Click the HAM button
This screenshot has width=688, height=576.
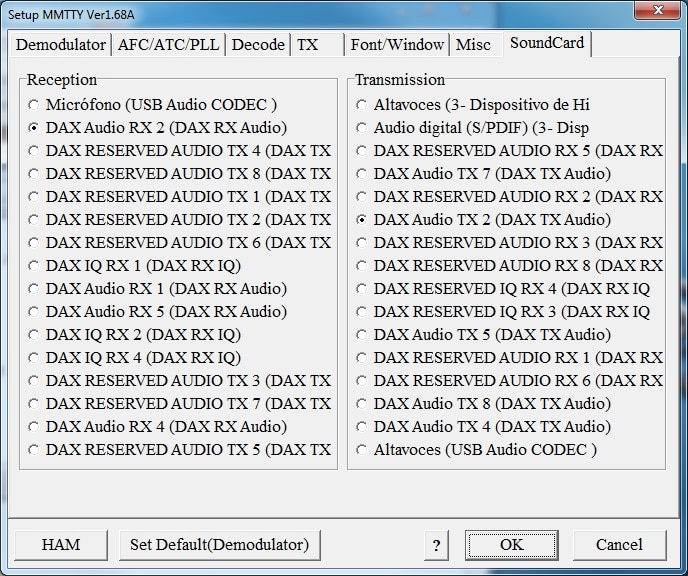click(x=61, y=545)
